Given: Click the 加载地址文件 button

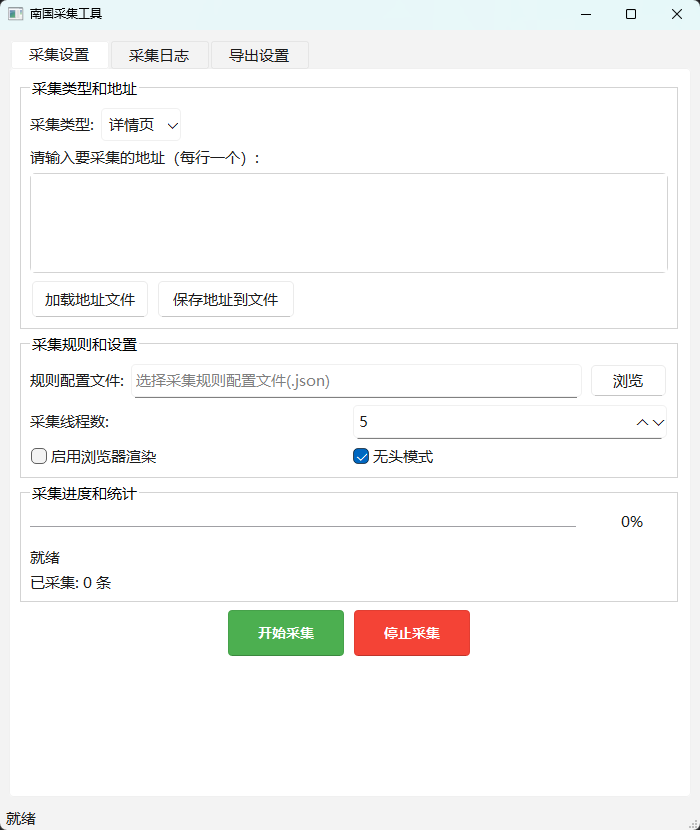Looking at the screenshot, I should [90, 300].
